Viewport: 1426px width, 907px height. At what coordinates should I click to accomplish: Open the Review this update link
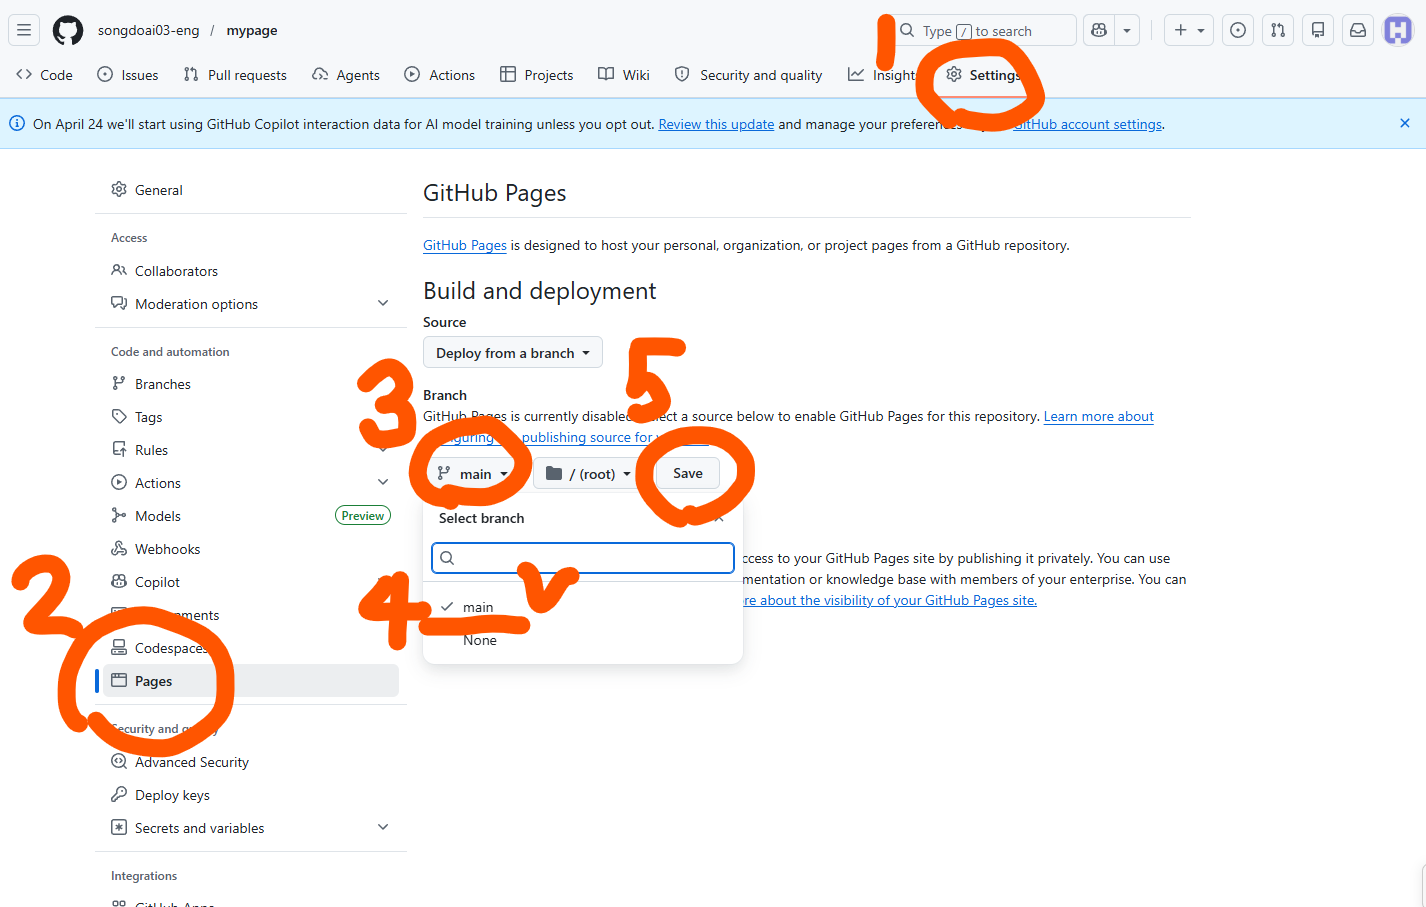(x=716, y=124)
